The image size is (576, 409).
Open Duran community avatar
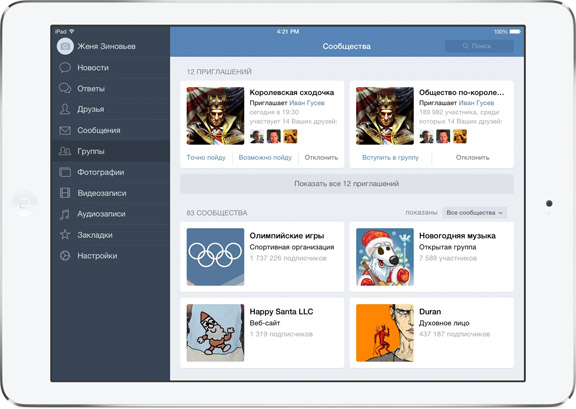(385, 333)
